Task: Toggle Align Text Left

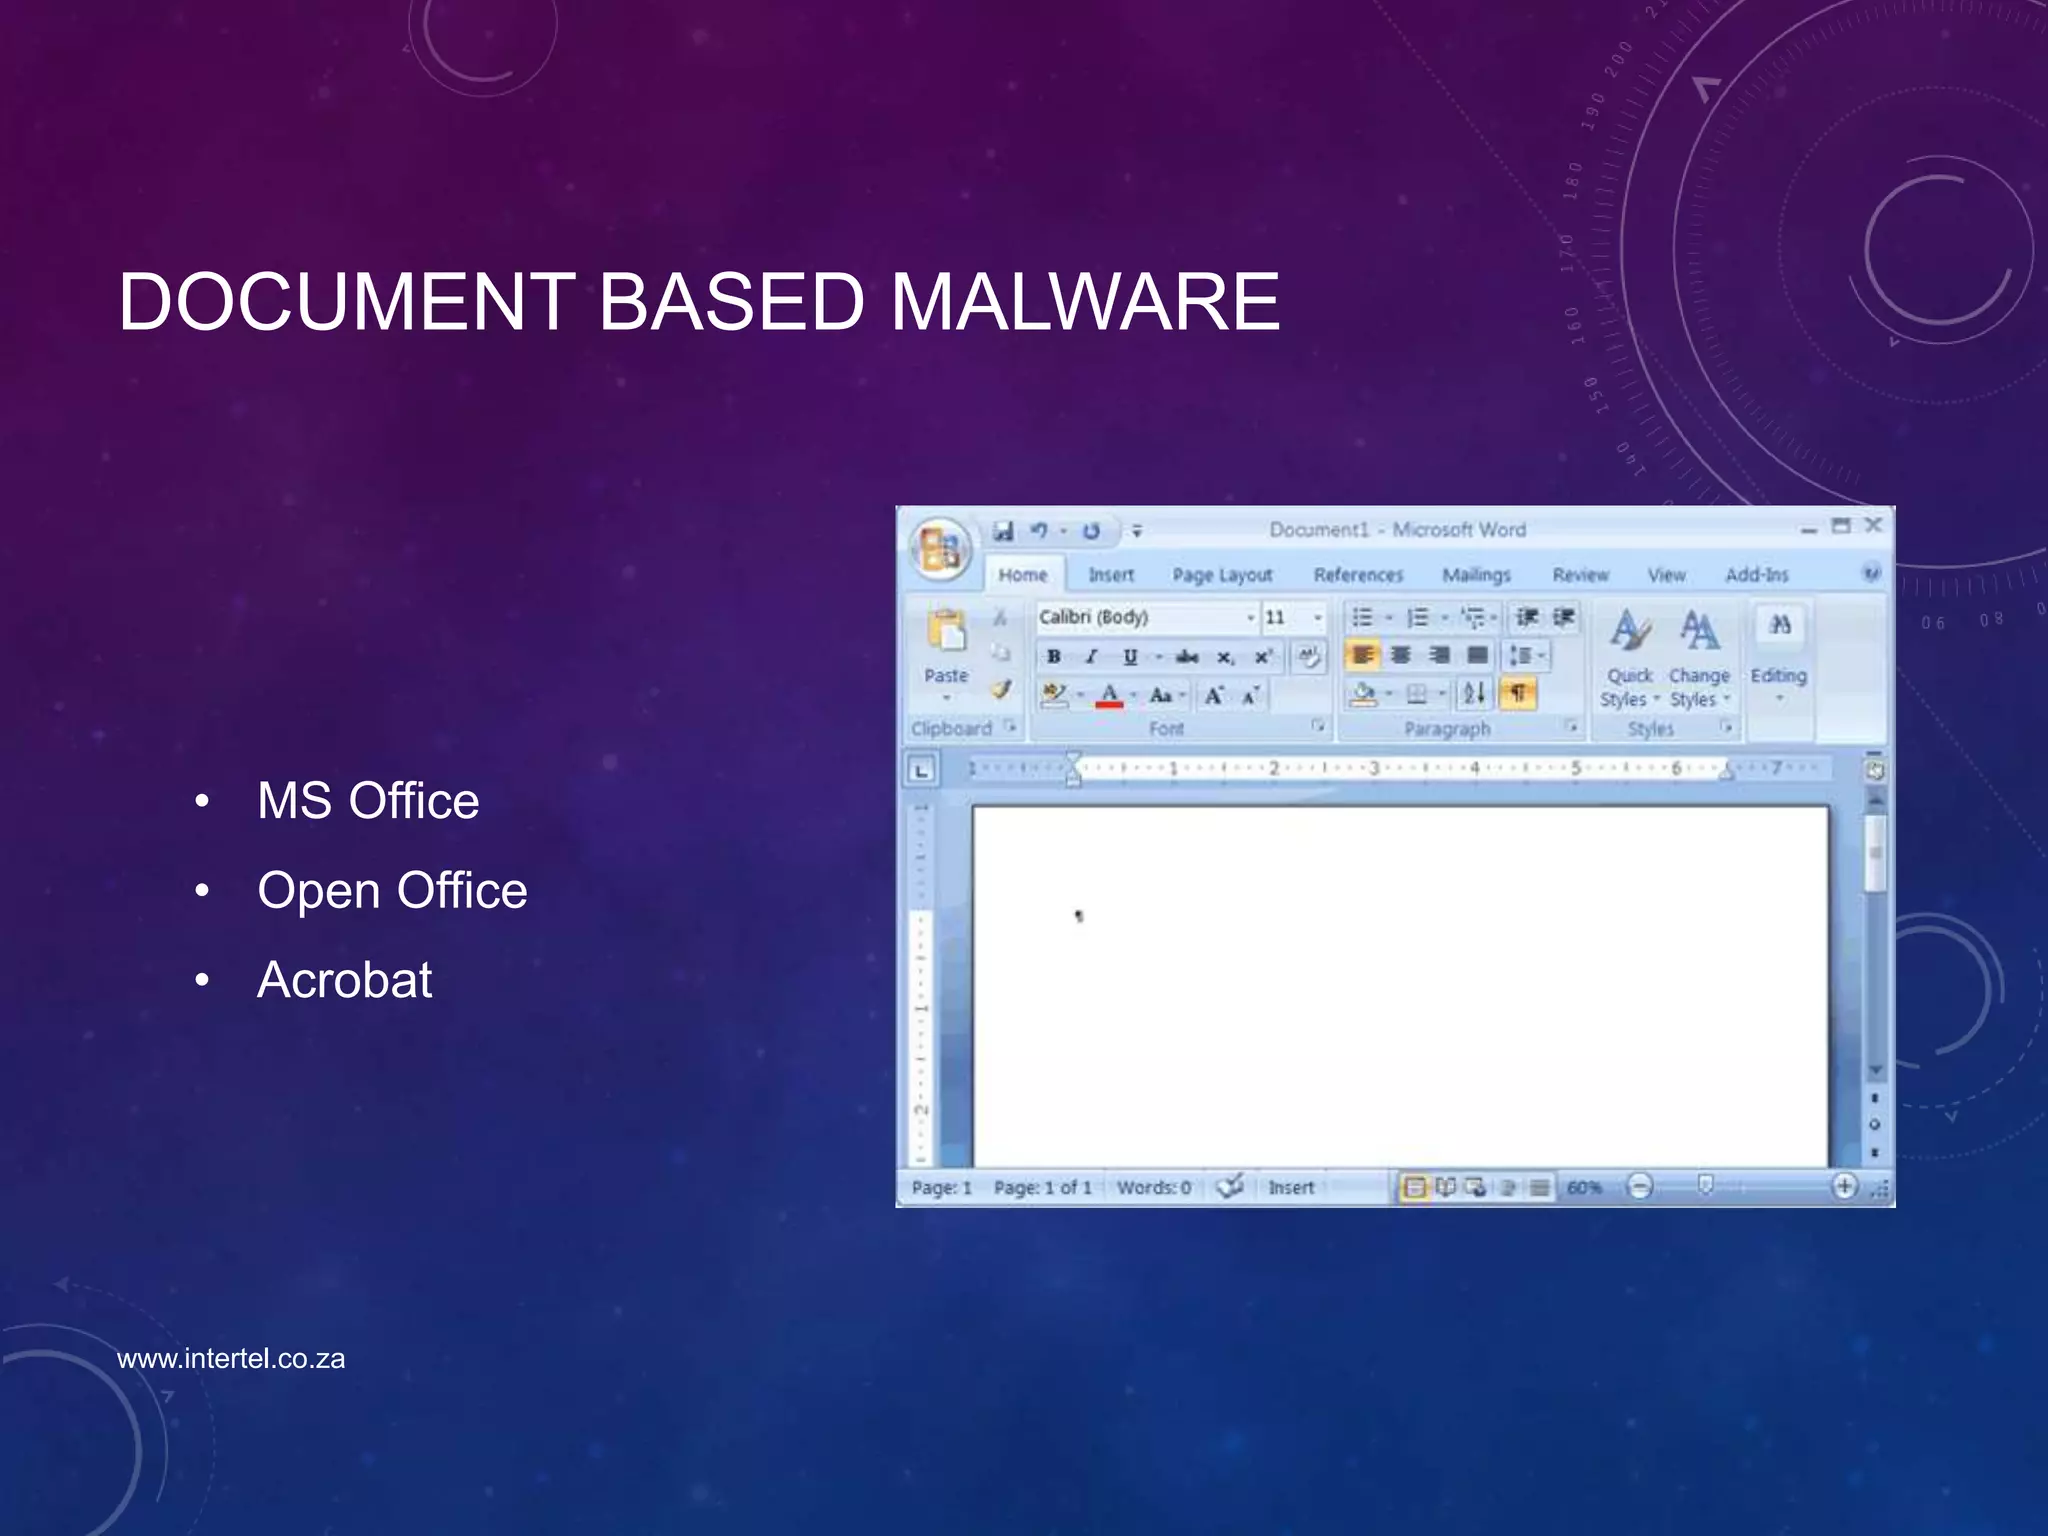Action: 1362,655
